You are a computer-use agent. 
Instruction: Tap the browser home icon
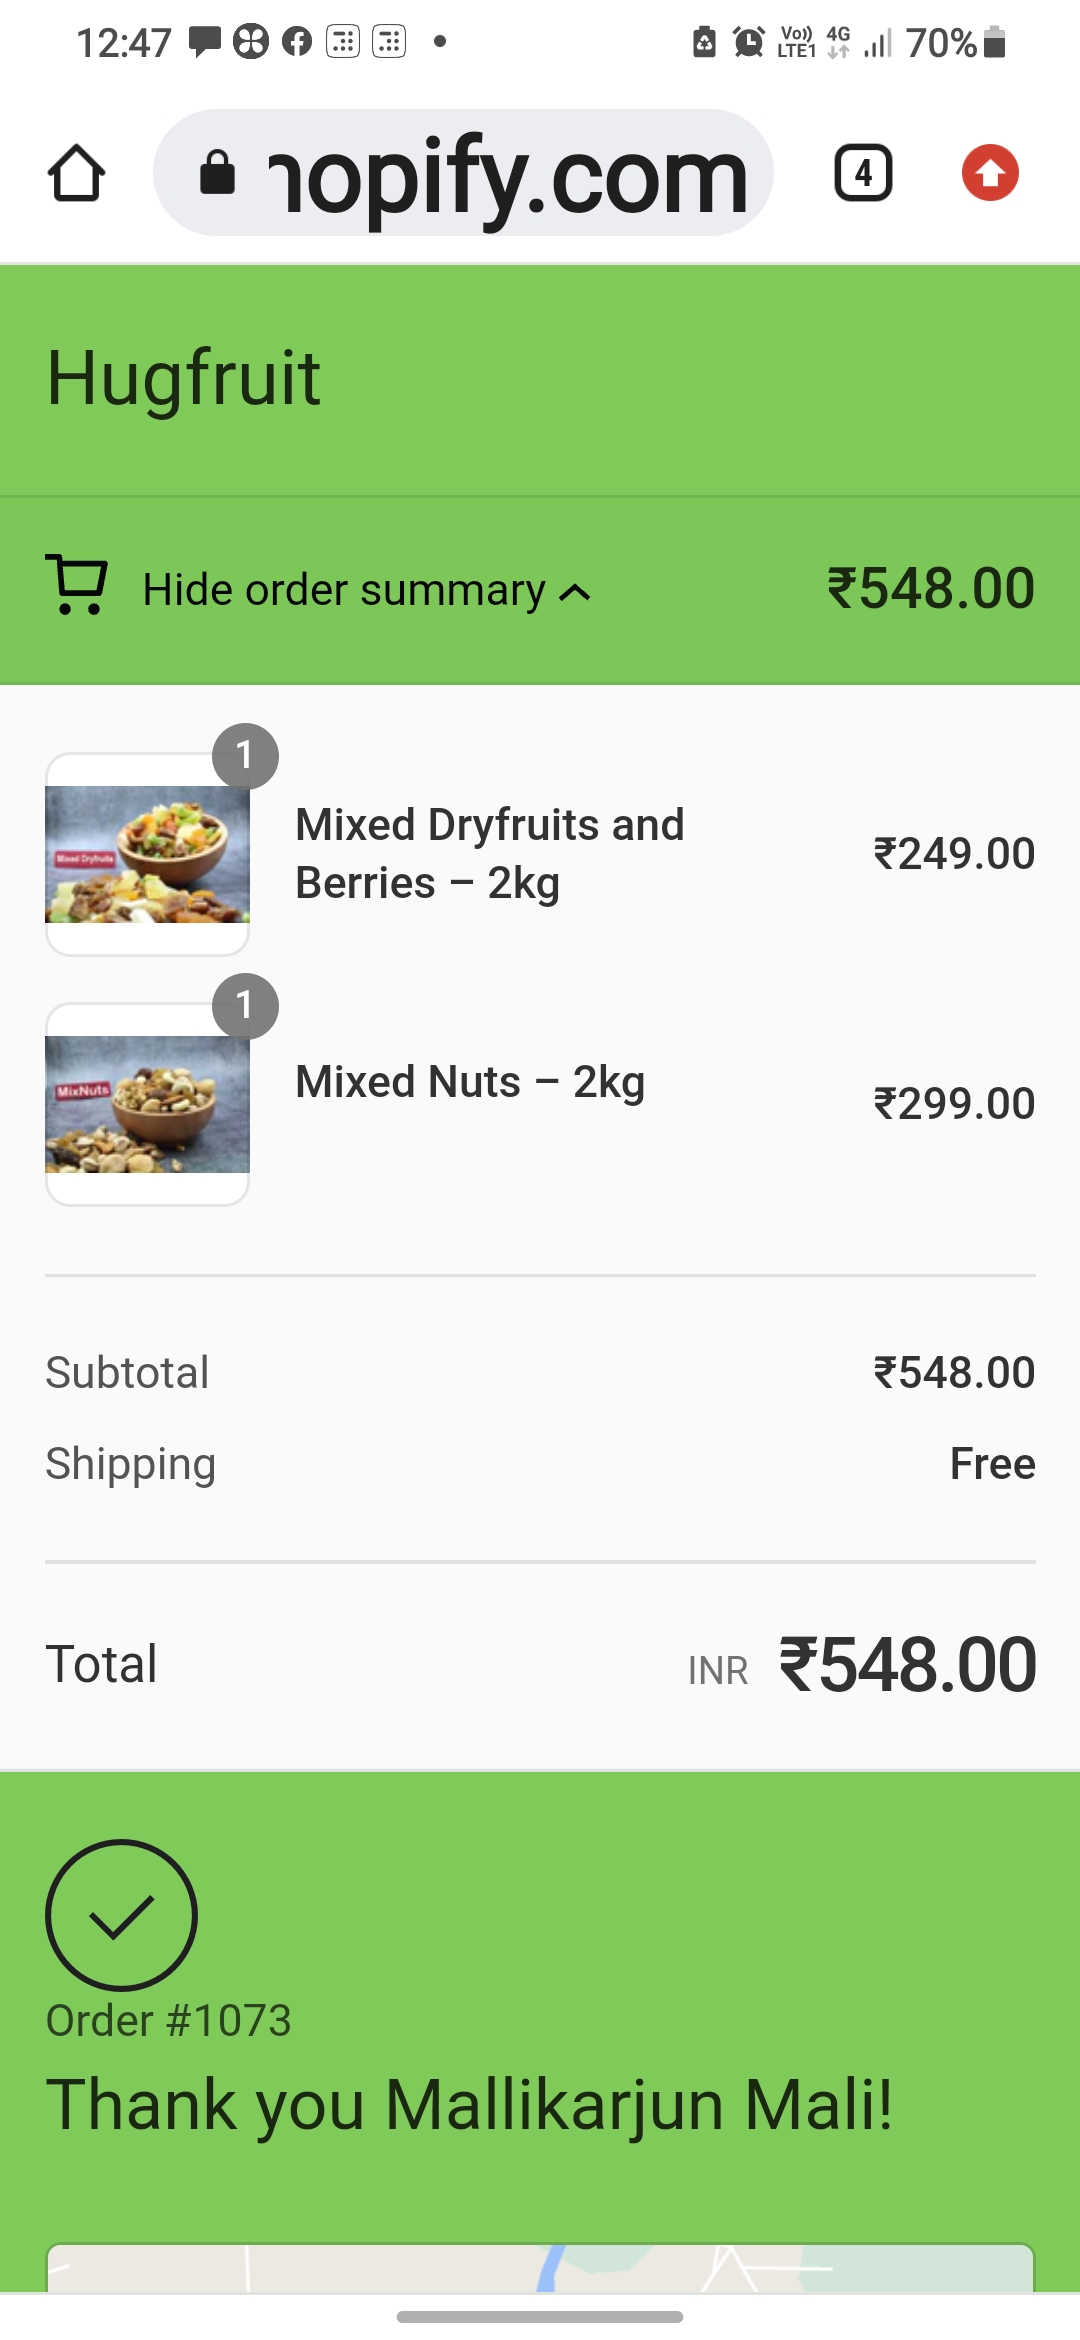pyautogui.click(x=76, y=173)
